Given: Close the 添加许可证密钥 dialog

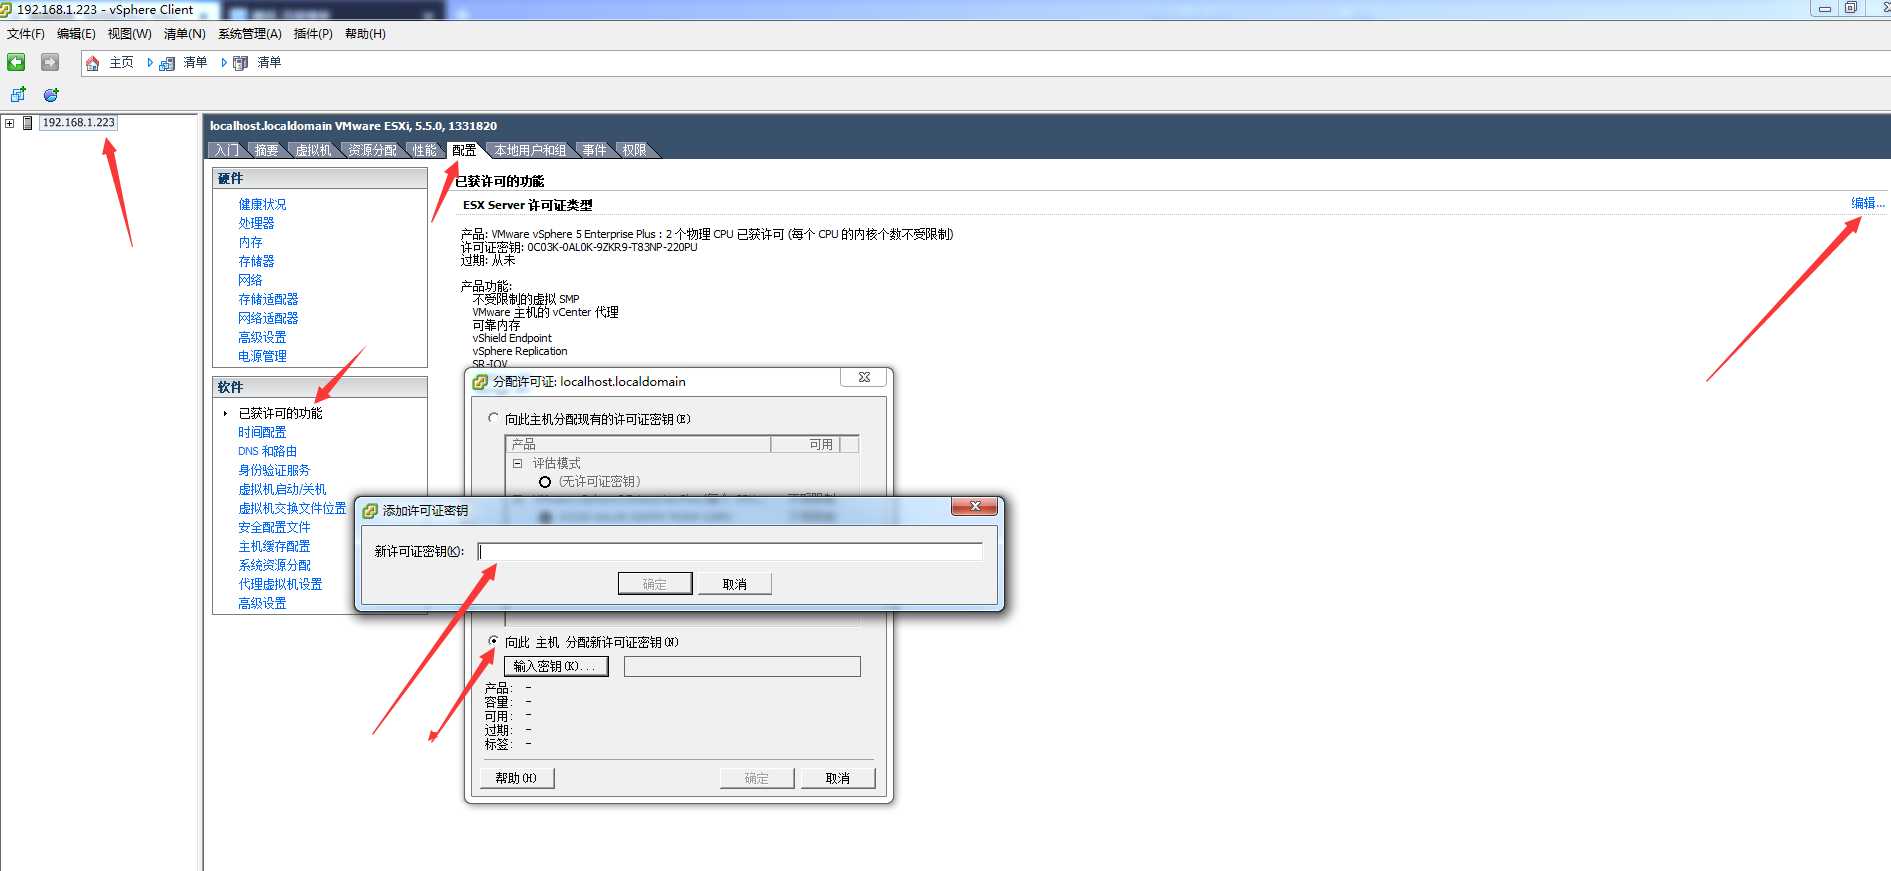Looking at the screenshot, I should pyautogui.click(x=974, y=506).
